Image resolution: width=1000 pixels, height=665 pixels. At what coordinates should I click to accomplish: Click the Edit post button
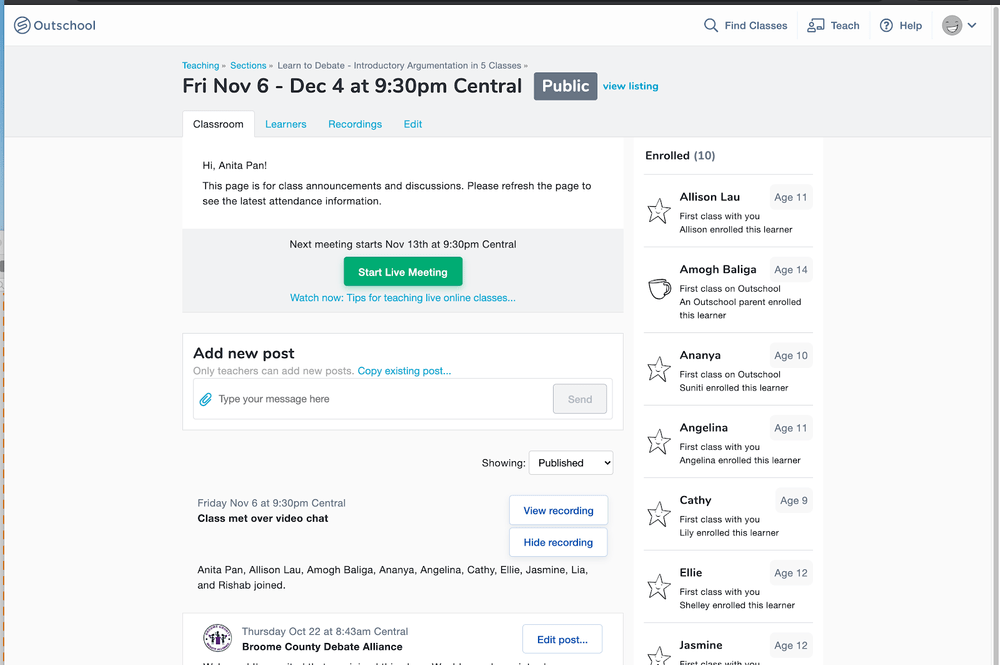562,639
